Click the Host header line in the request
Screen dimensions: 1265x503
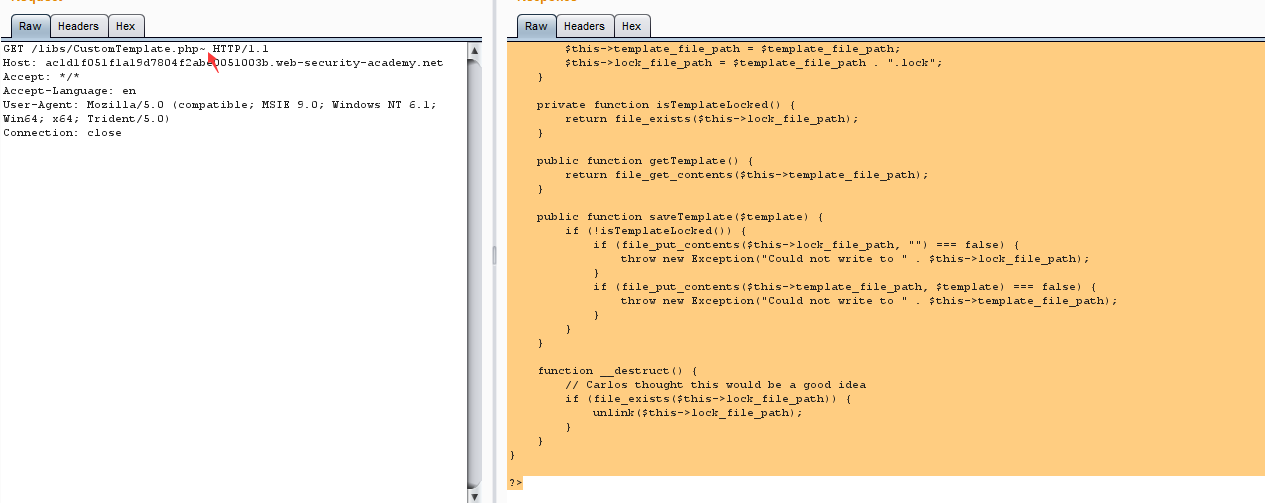223,63
